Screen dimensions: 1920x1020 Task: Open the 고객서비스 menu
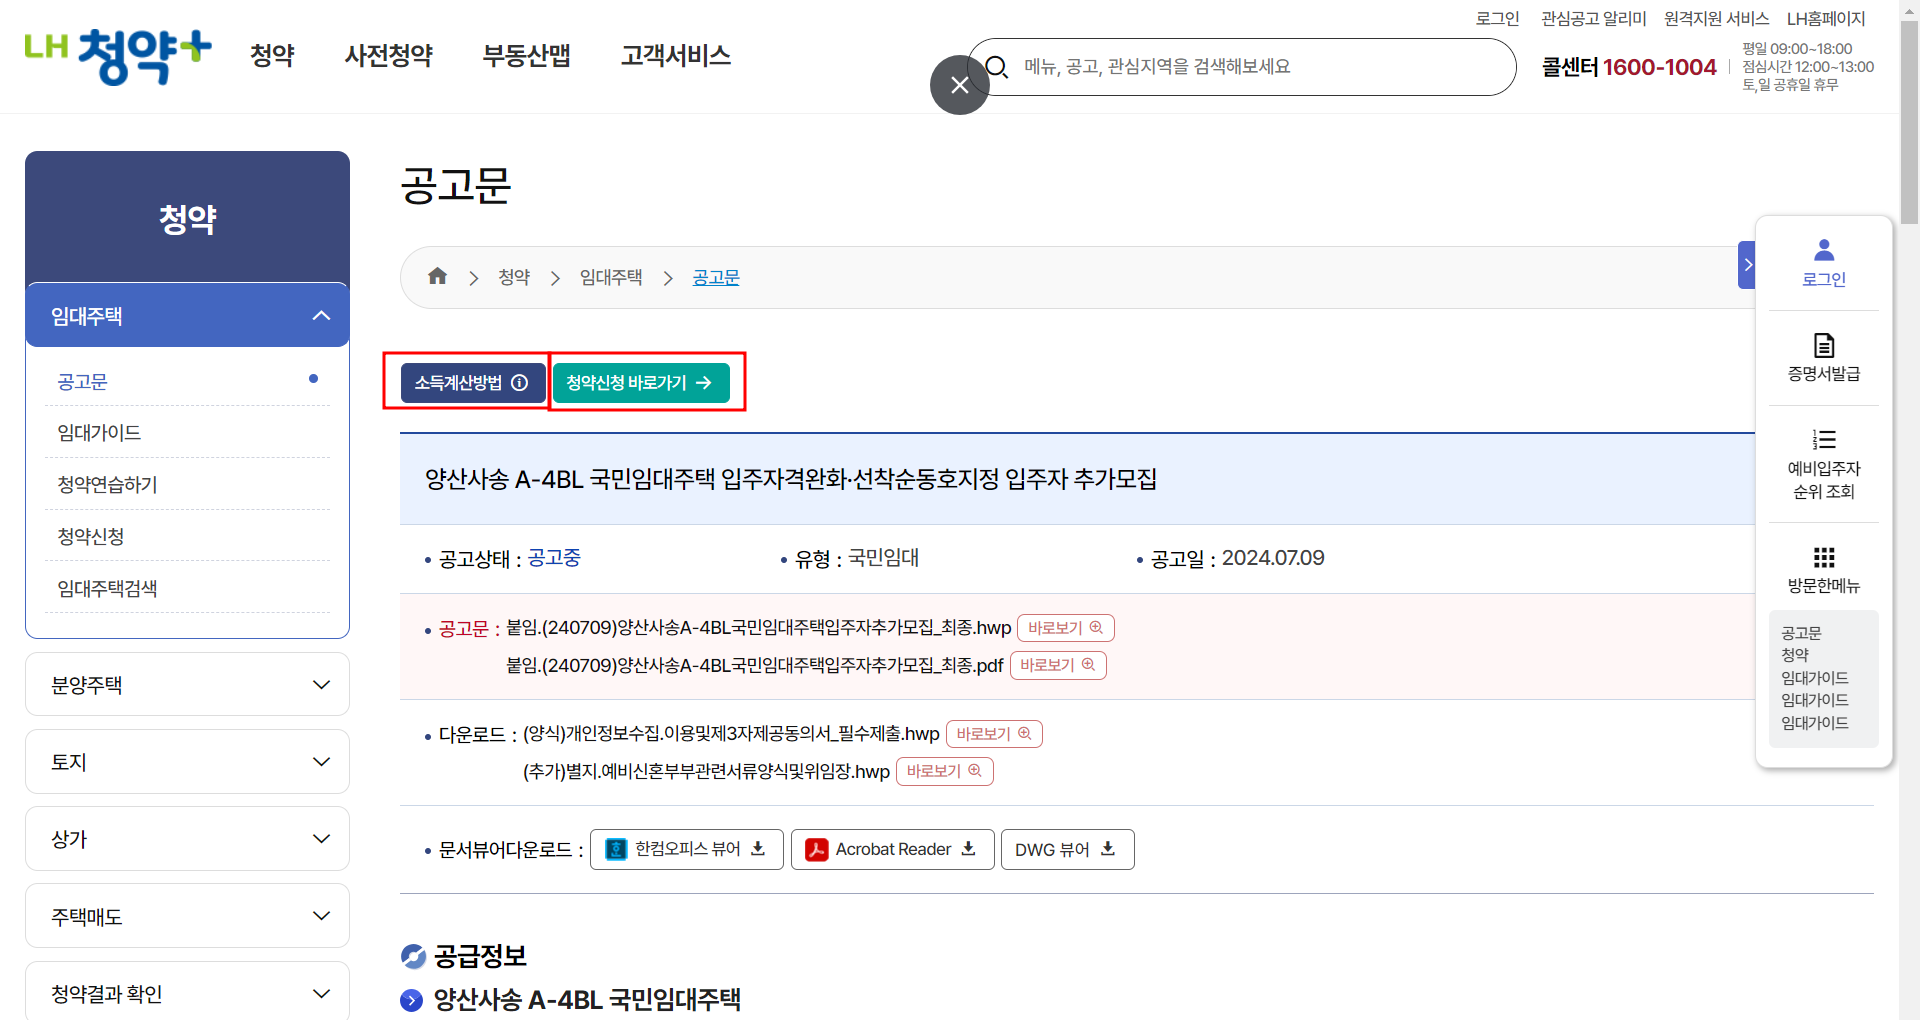pos(675,56)
